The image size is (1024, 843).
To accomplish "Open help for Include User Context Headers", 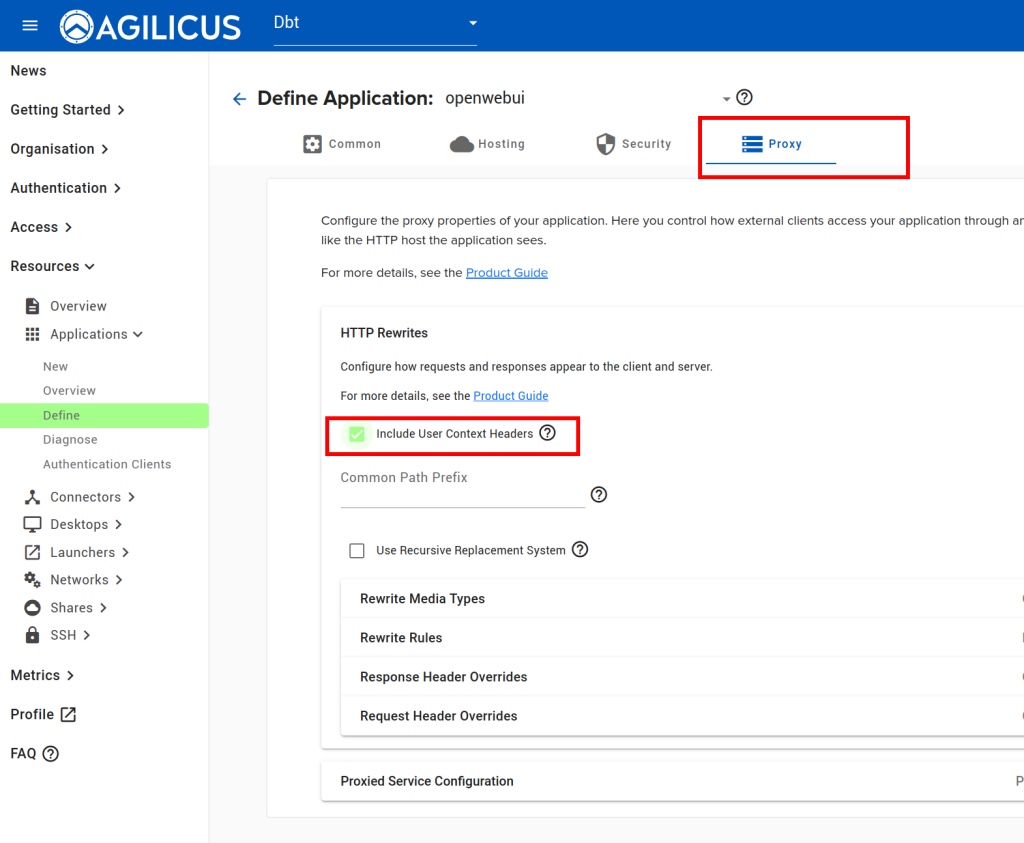I will [547, 433].
